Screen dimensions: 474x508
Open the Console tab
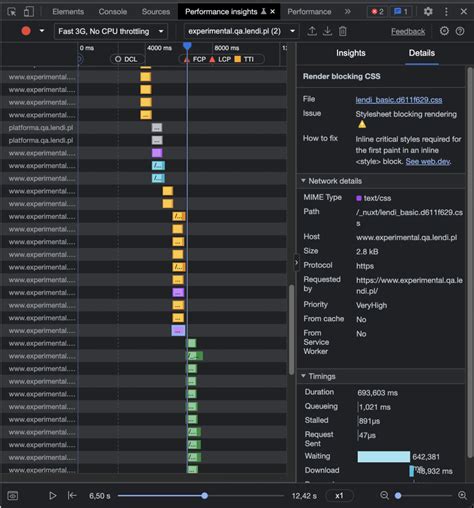click(113, 12)
